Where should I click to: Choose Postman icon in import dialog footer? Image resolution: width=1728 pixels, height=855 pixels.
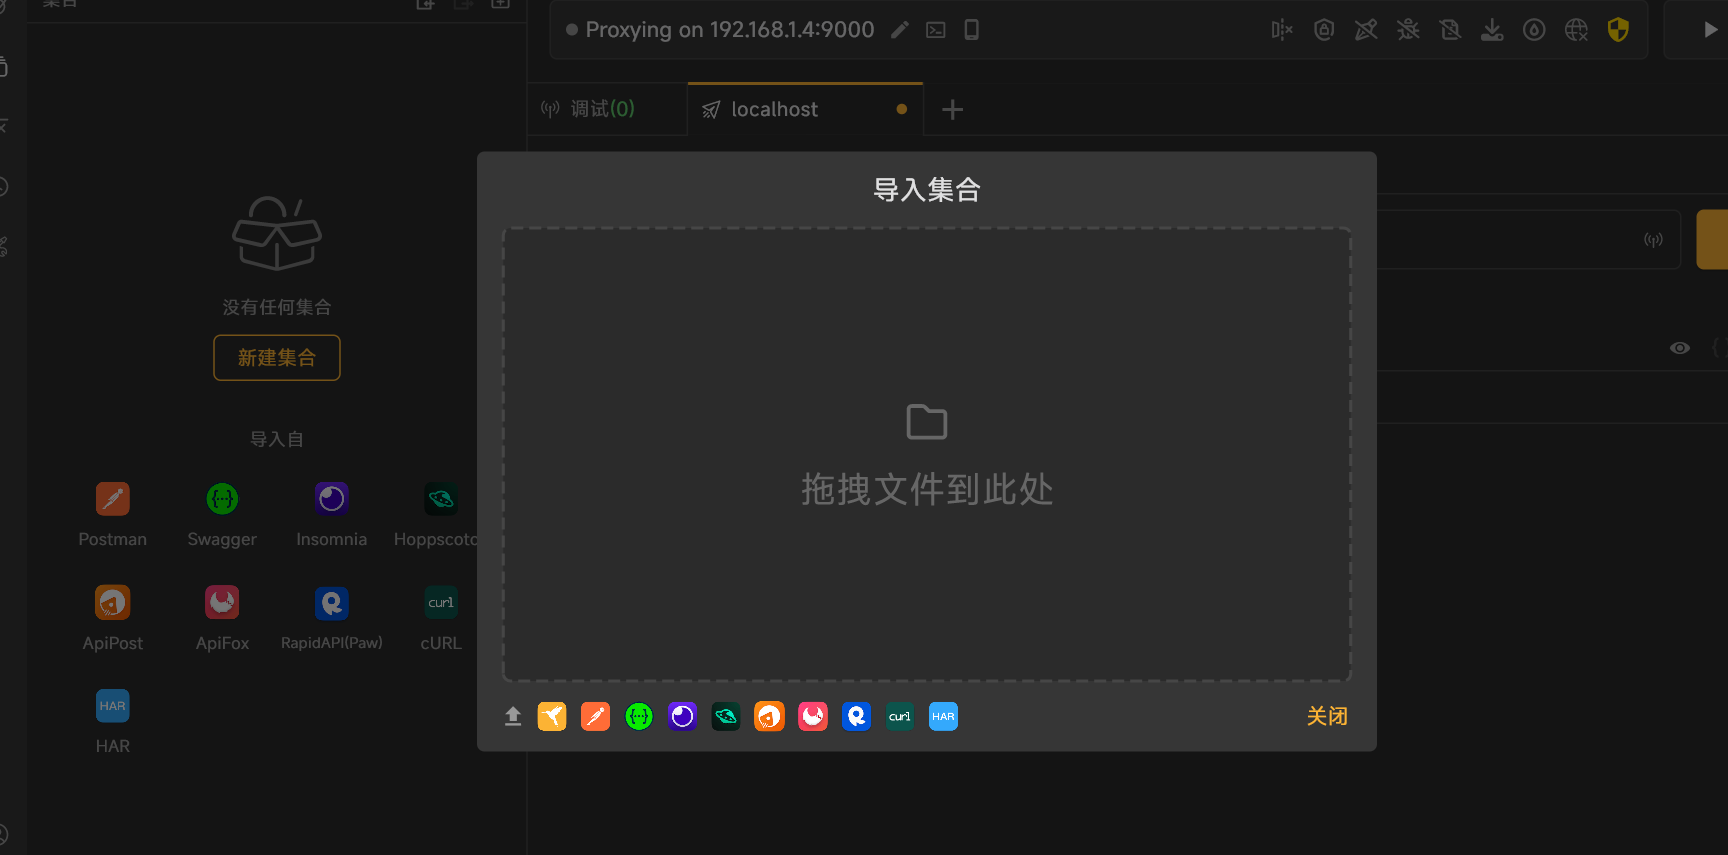[595, 716]
